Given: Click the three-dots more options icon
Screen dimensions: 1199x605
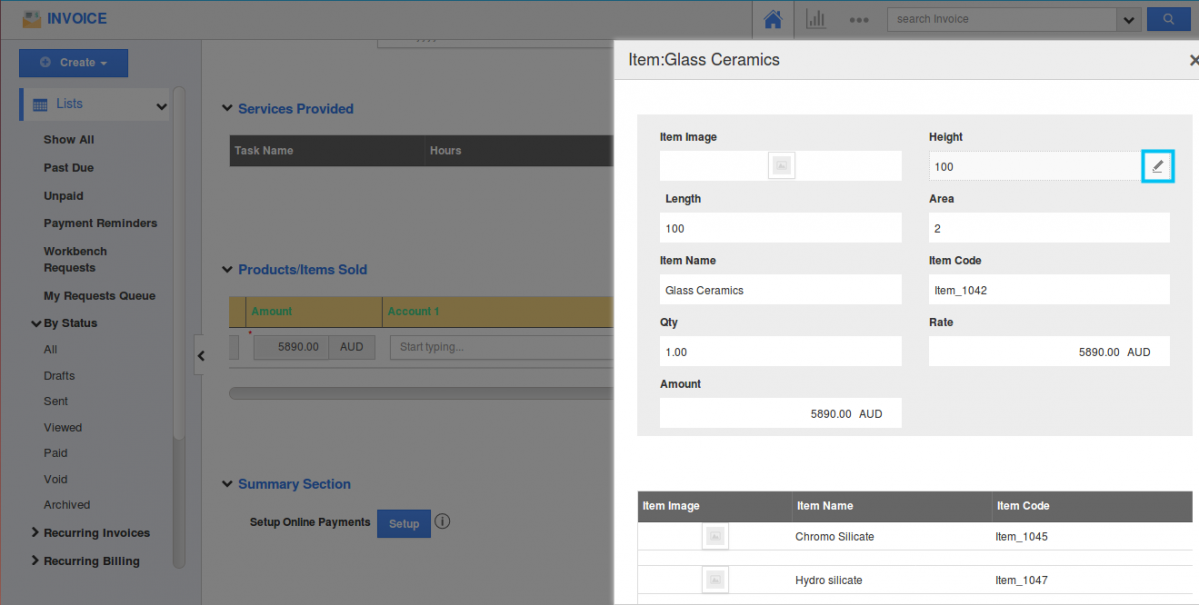Looking at the screenshot, I should click(x=858, y=19).
